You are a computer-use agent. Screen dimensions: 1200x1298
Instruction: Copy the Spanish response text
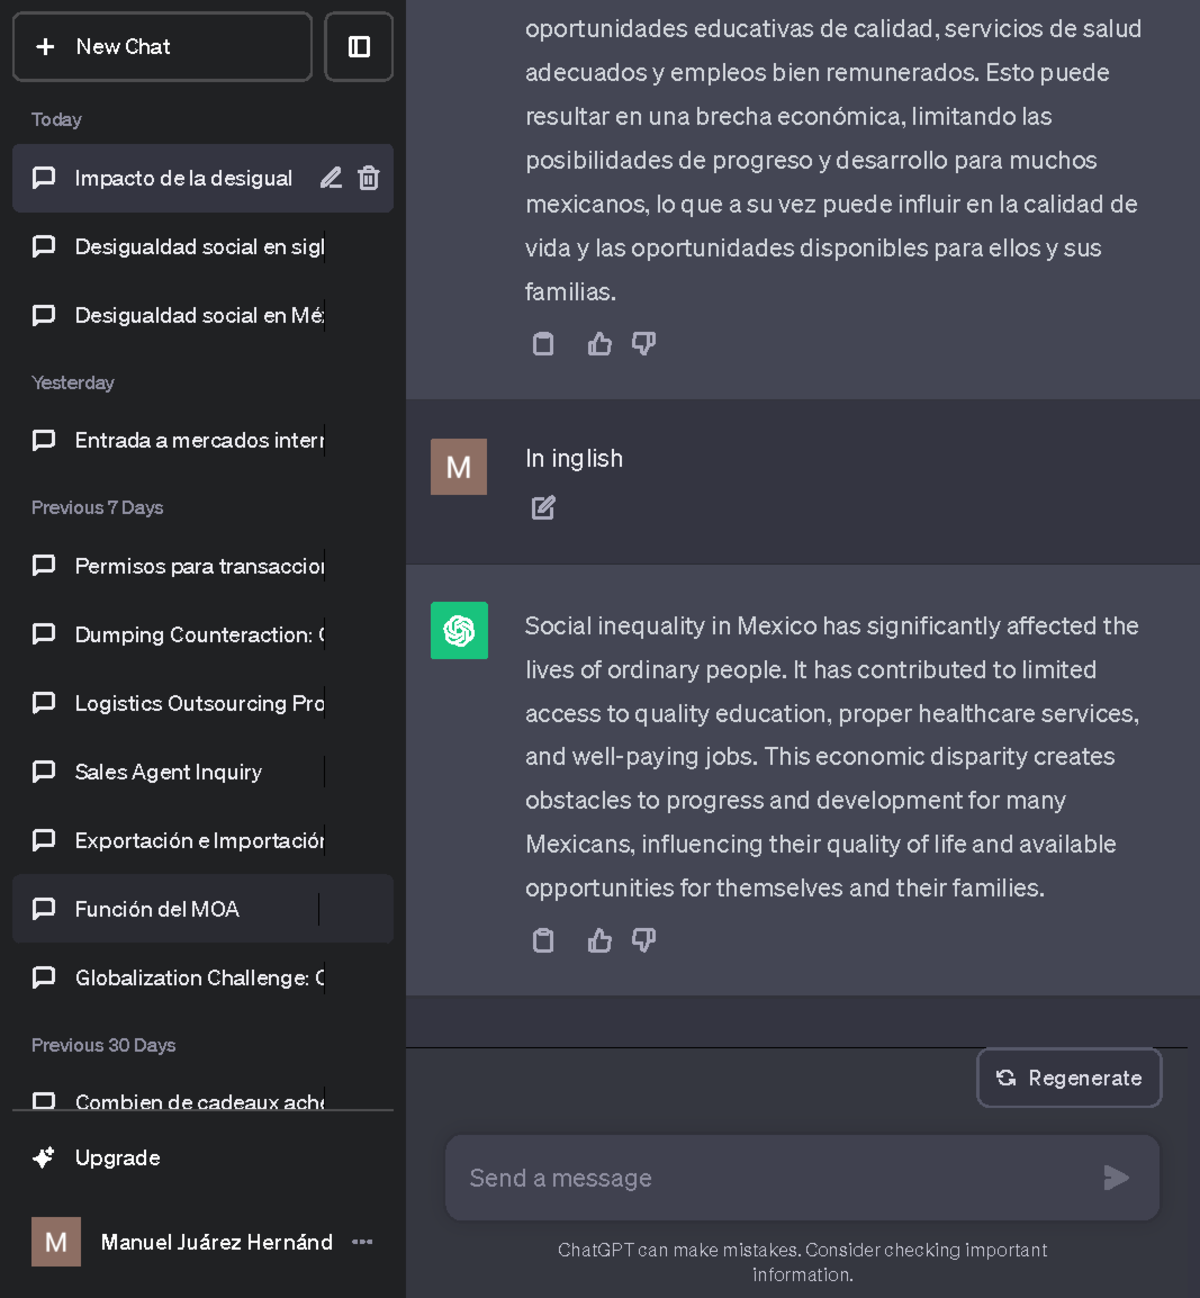[543, 343]
